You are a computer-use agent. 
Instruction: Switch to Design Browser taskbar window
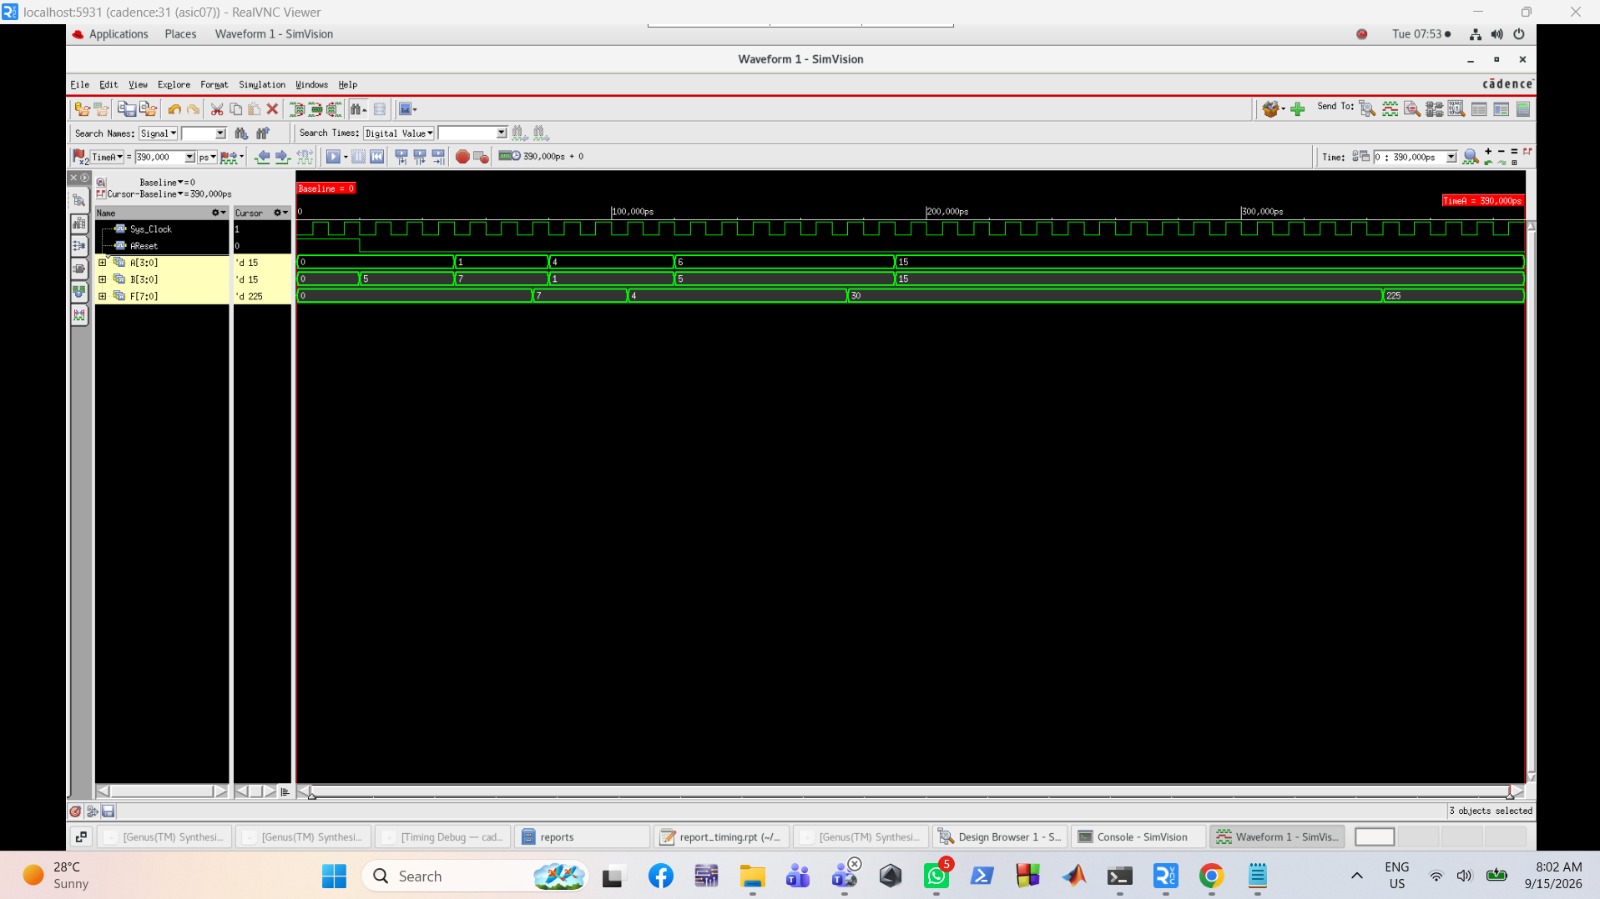(1000, 837)
